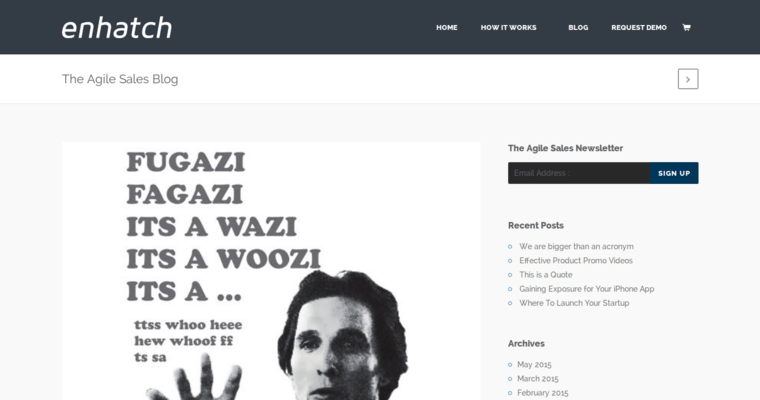View the May 2015 archive
This screenshot has width=760, height=400.
(534, 365)
